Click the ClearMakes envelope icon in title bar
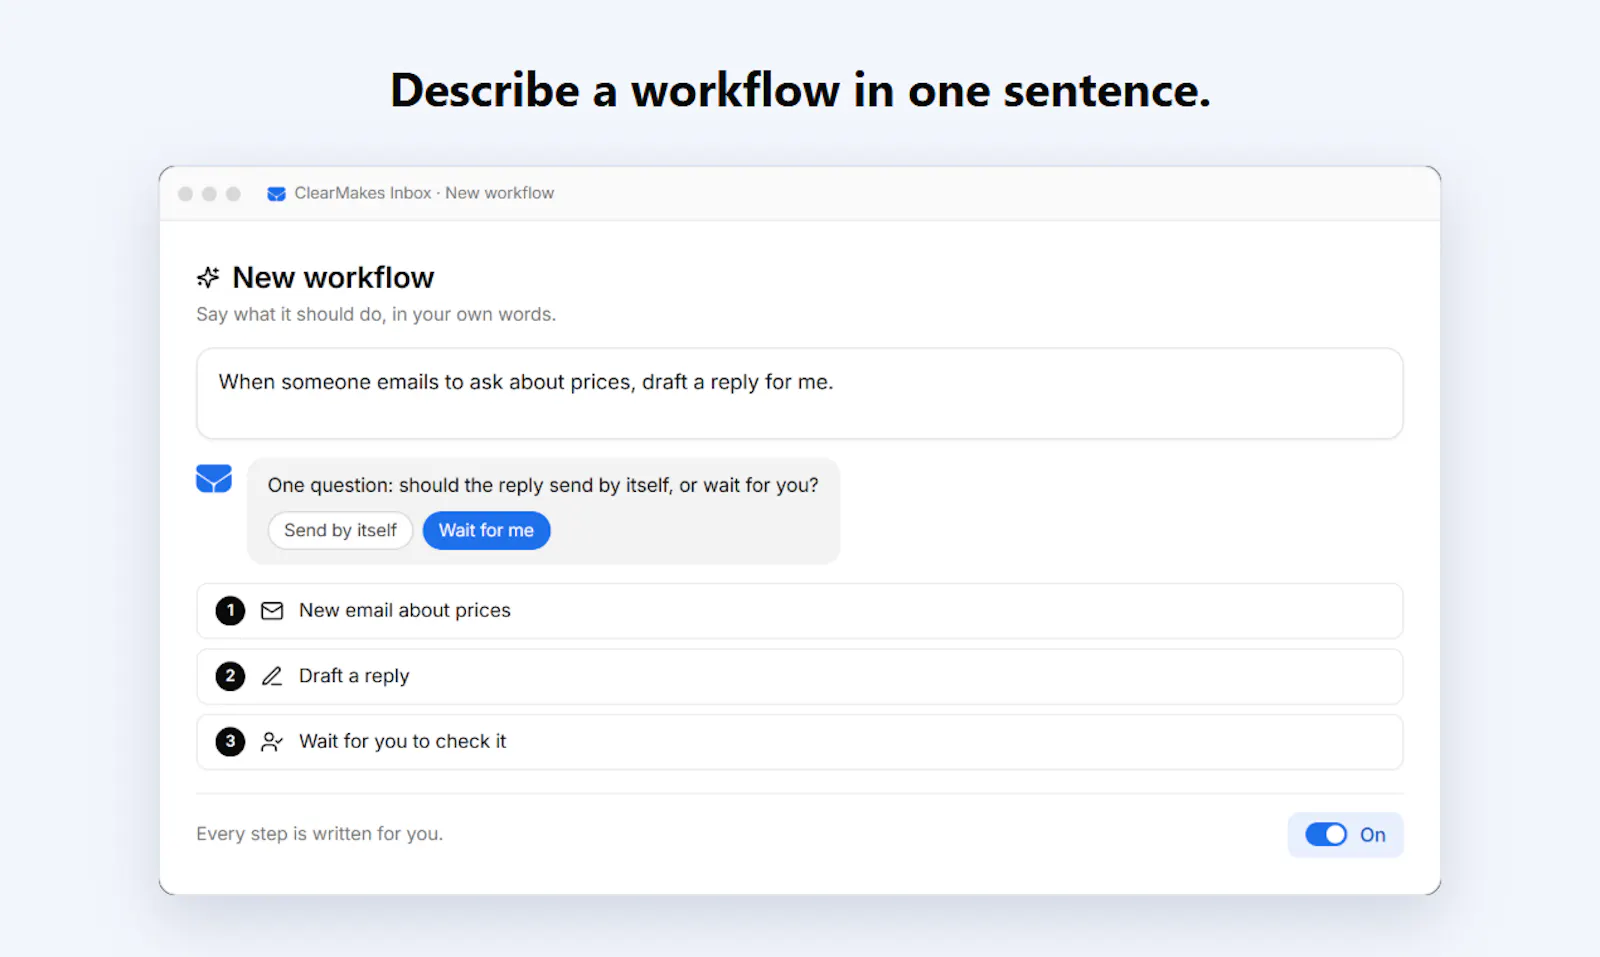 [277, 194]
